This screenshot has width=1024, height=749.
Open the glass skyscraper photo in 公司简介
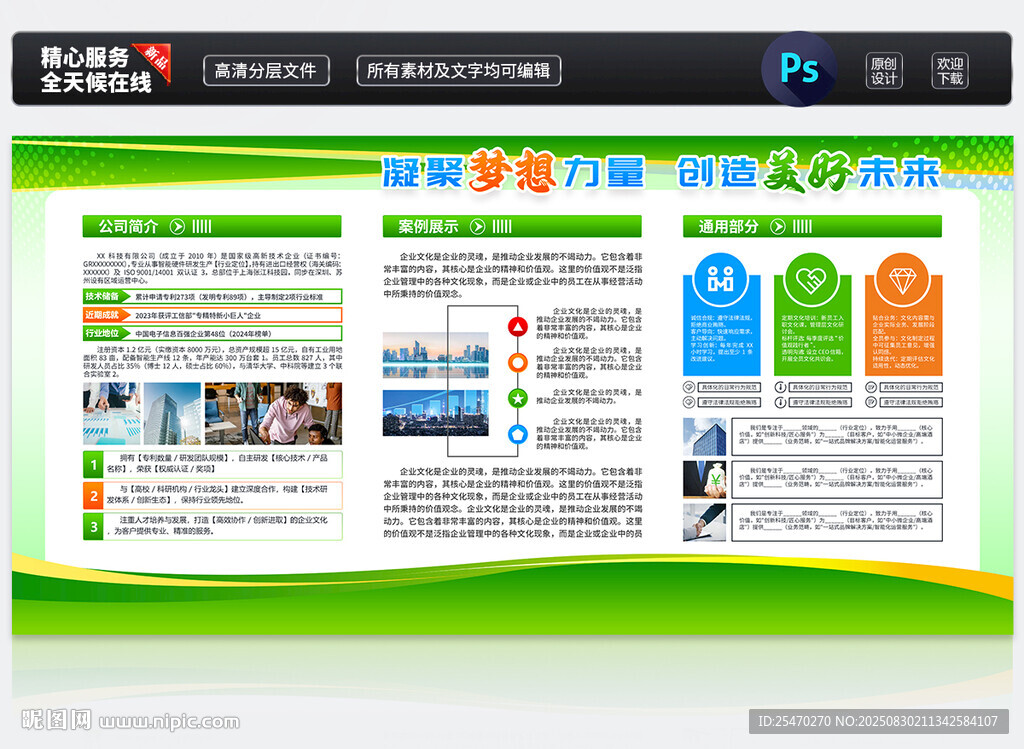click(172, 414)
